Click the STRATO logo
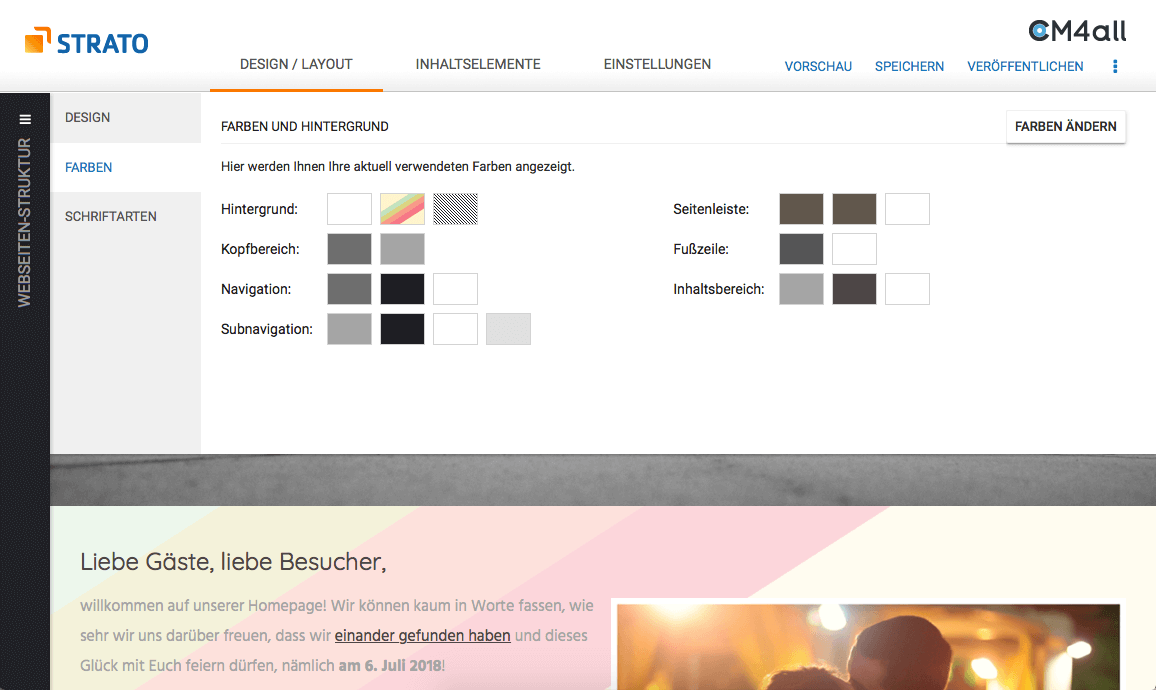The height and width of the screenshot is (690, 1156). coord(86,41)
